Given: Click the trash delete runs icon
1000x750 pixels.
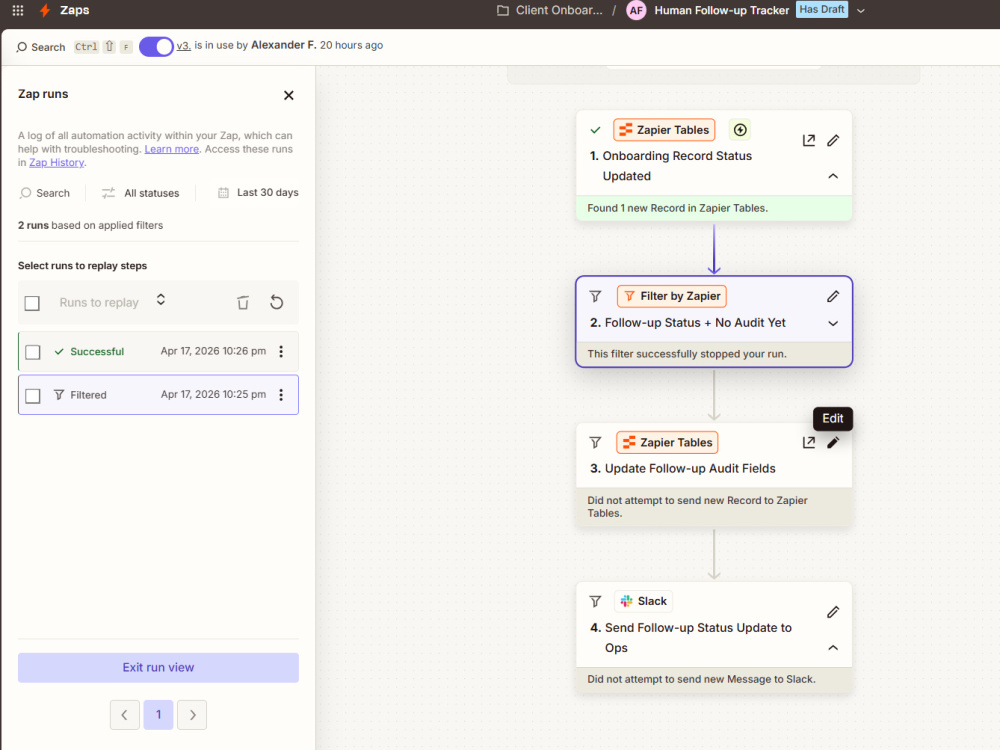Looking at the screenshot, I should pos(242,302).
